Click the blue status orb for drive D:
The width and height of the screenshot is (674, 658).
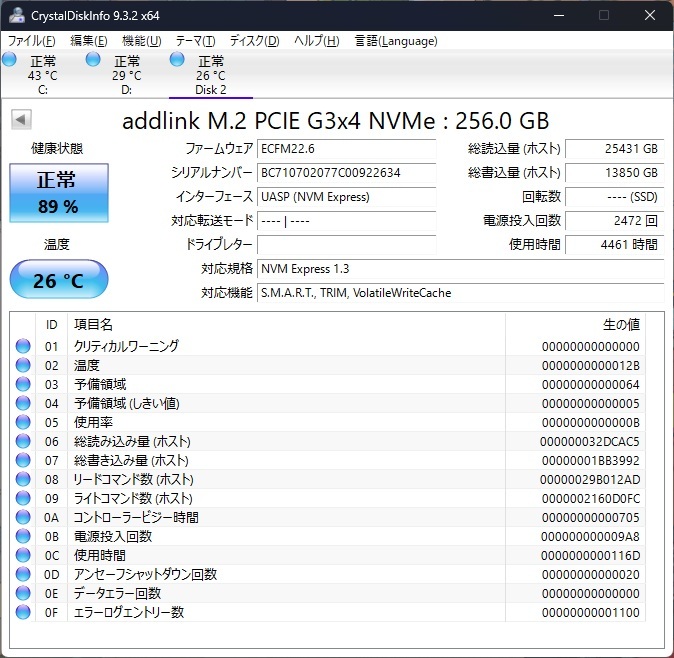[x=93, y=59]
